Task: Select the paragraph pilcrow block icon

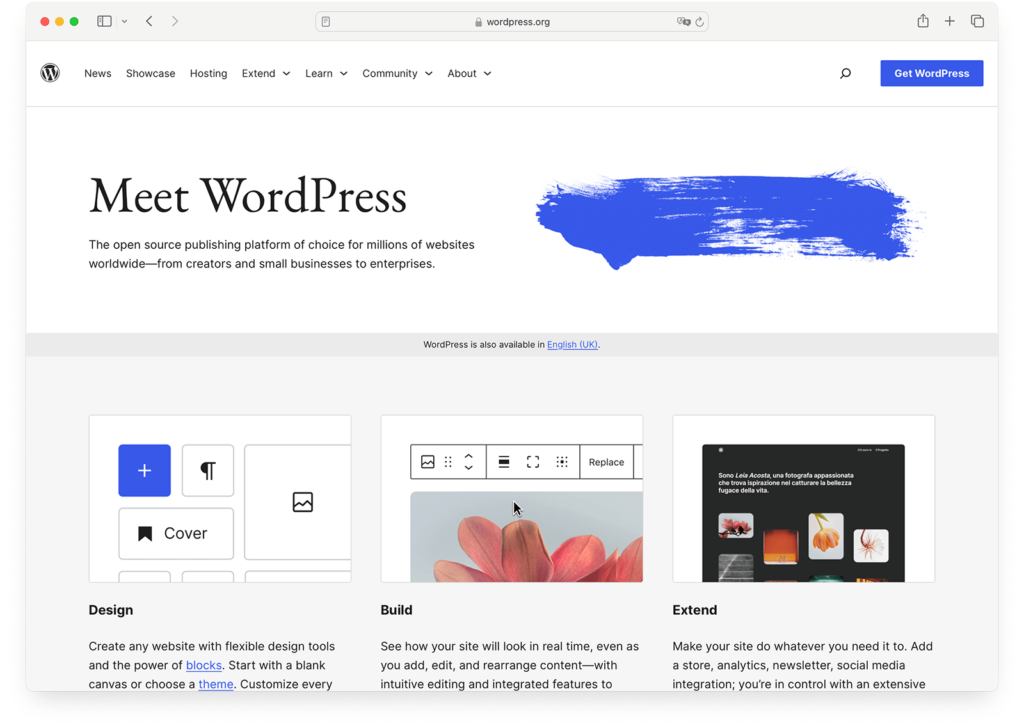Action: click(208, 470)
